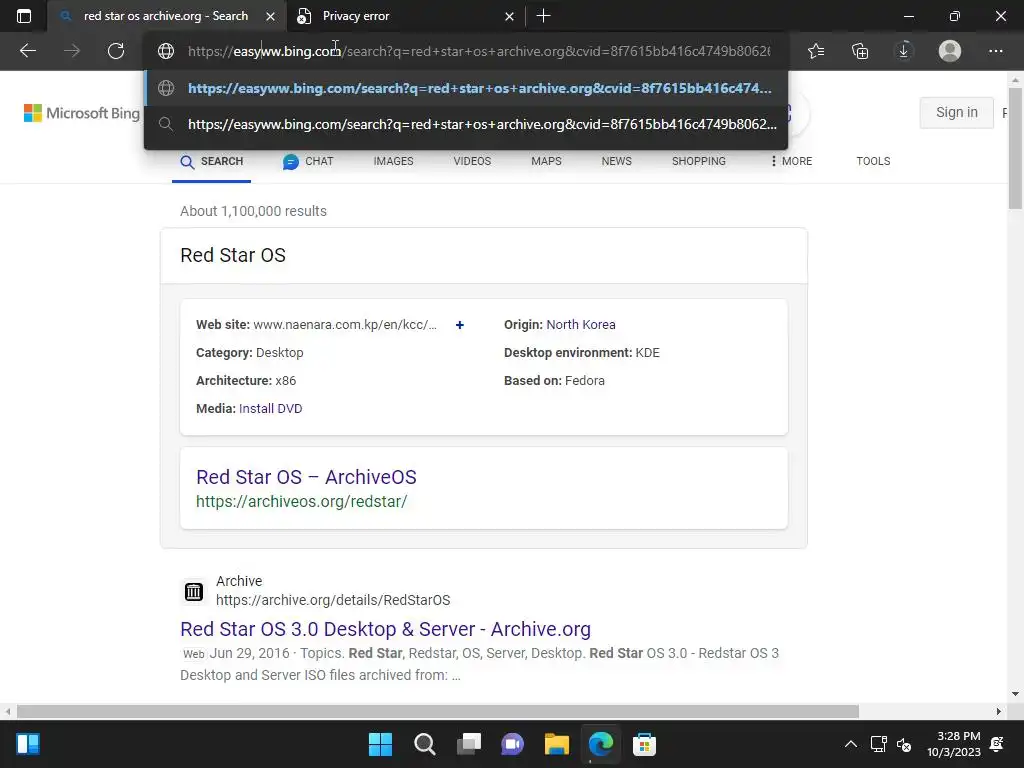1024x768 pixels.
Task: Click the horizontal scrollbar thumb
Action: (x=438, y=711)
